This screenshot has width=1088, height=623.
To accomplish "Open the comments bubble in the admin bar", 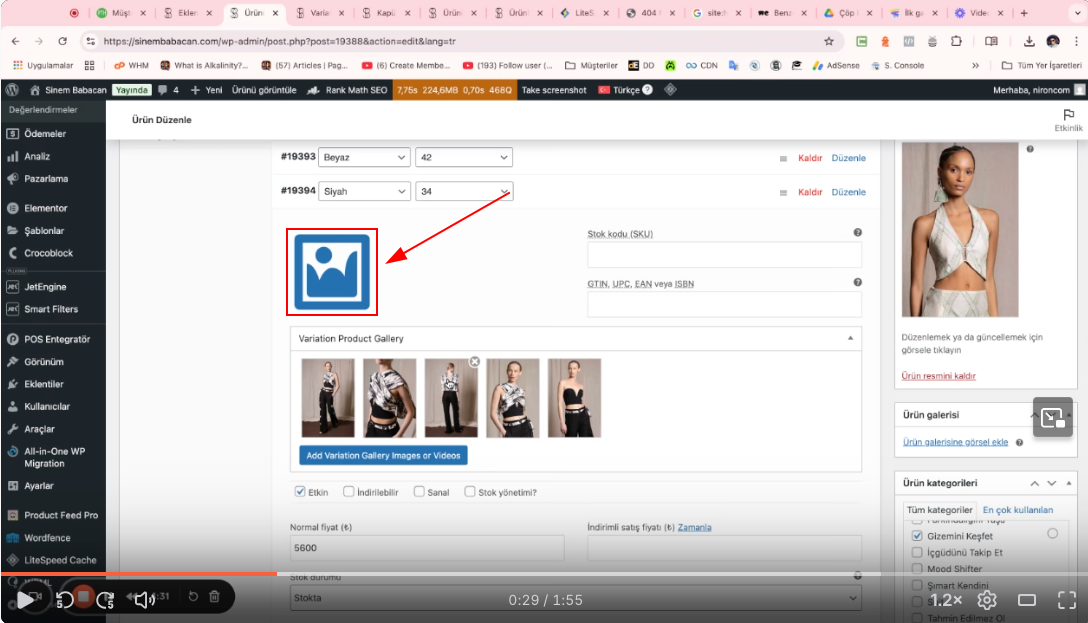I will pos(168,89).
